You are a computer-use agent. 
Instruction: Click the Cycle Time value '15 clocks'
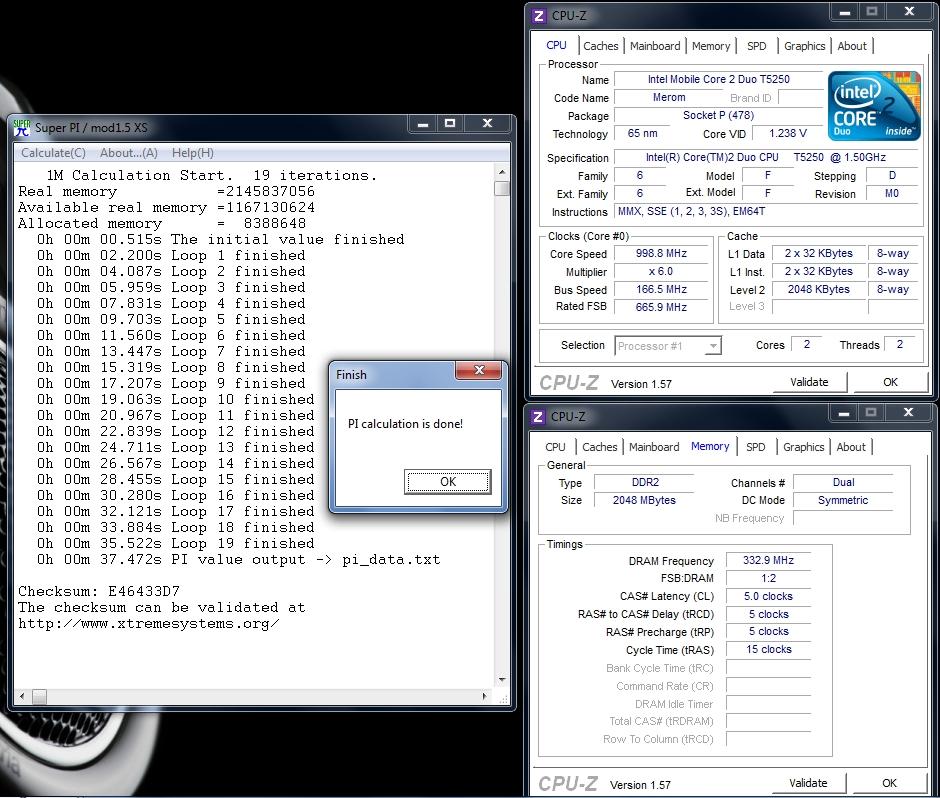768,649
